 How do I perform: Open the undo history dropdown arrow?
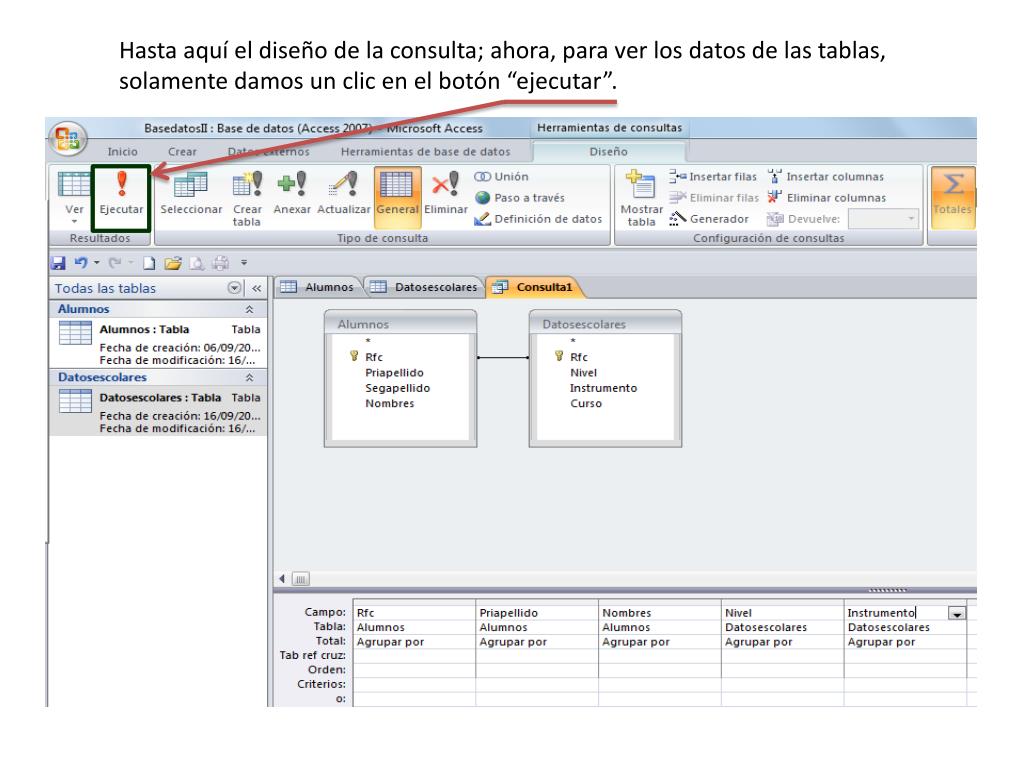[x=97, y=263]
